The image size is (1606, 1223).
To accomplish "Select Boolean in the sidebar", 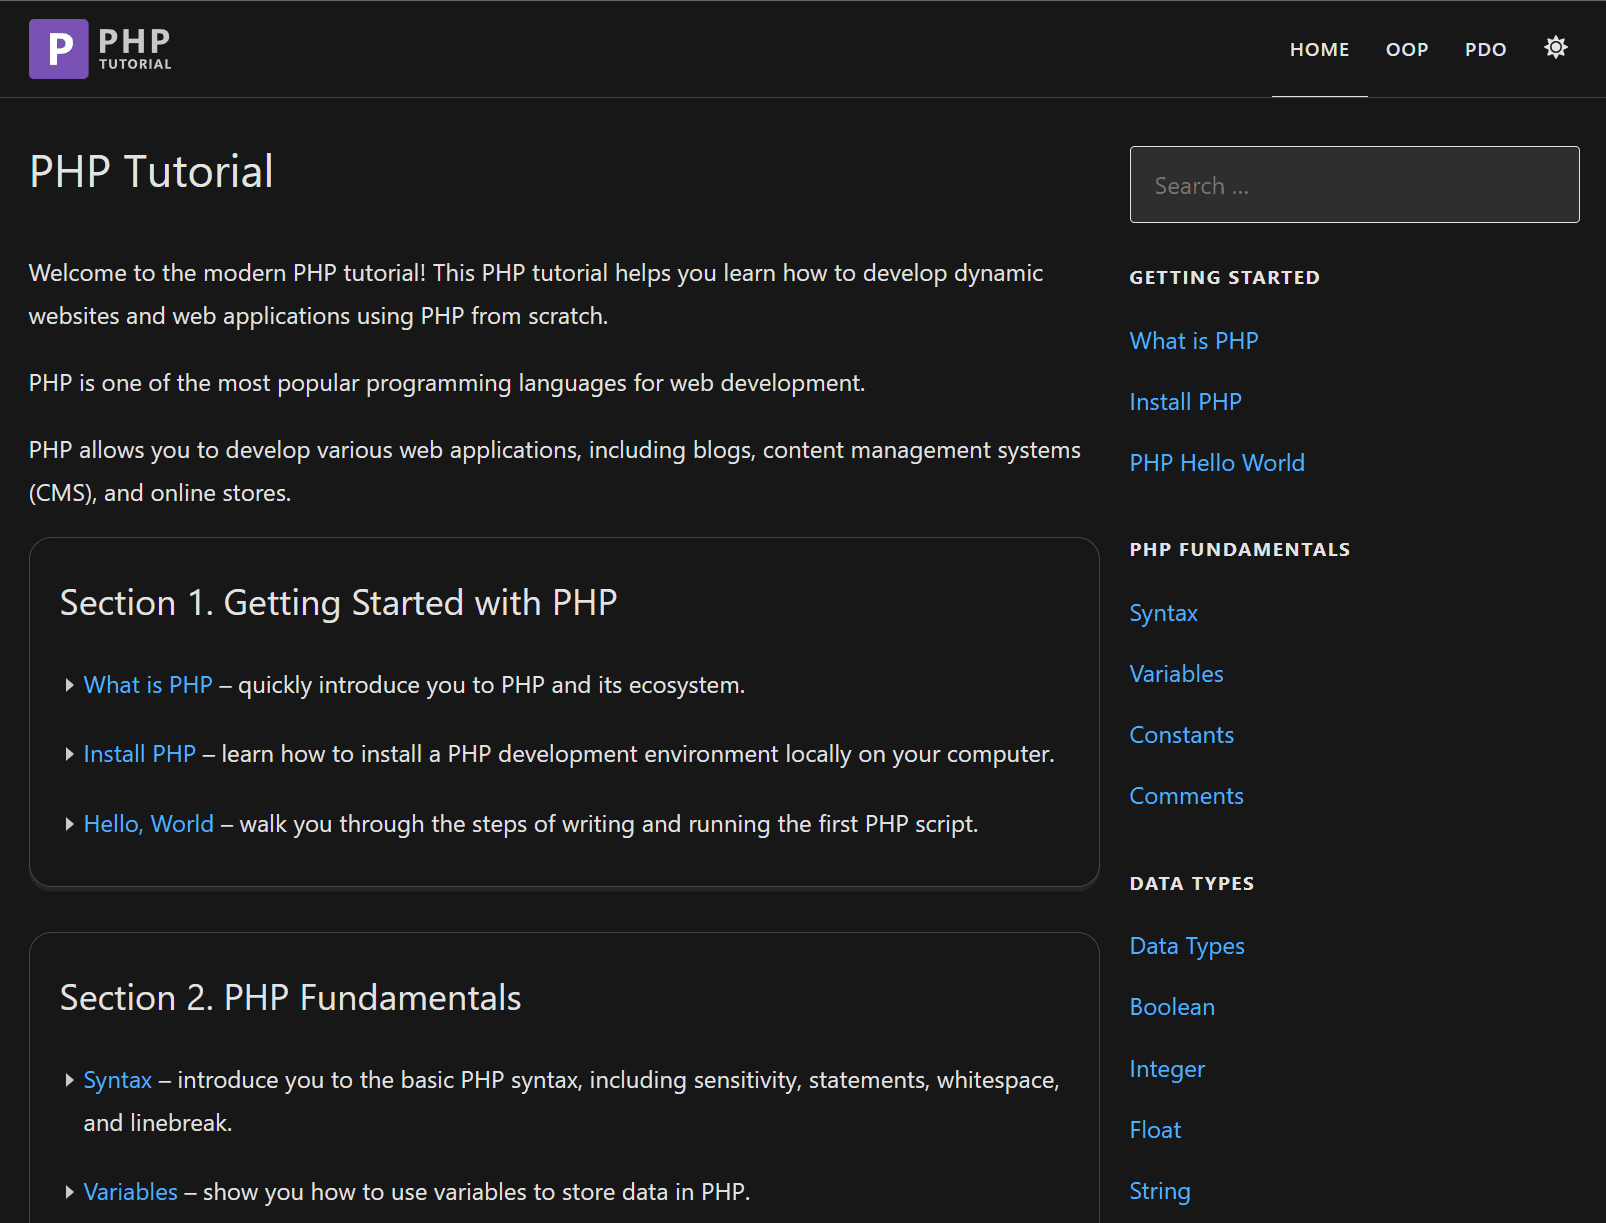I will (x=1171, y=1007).
